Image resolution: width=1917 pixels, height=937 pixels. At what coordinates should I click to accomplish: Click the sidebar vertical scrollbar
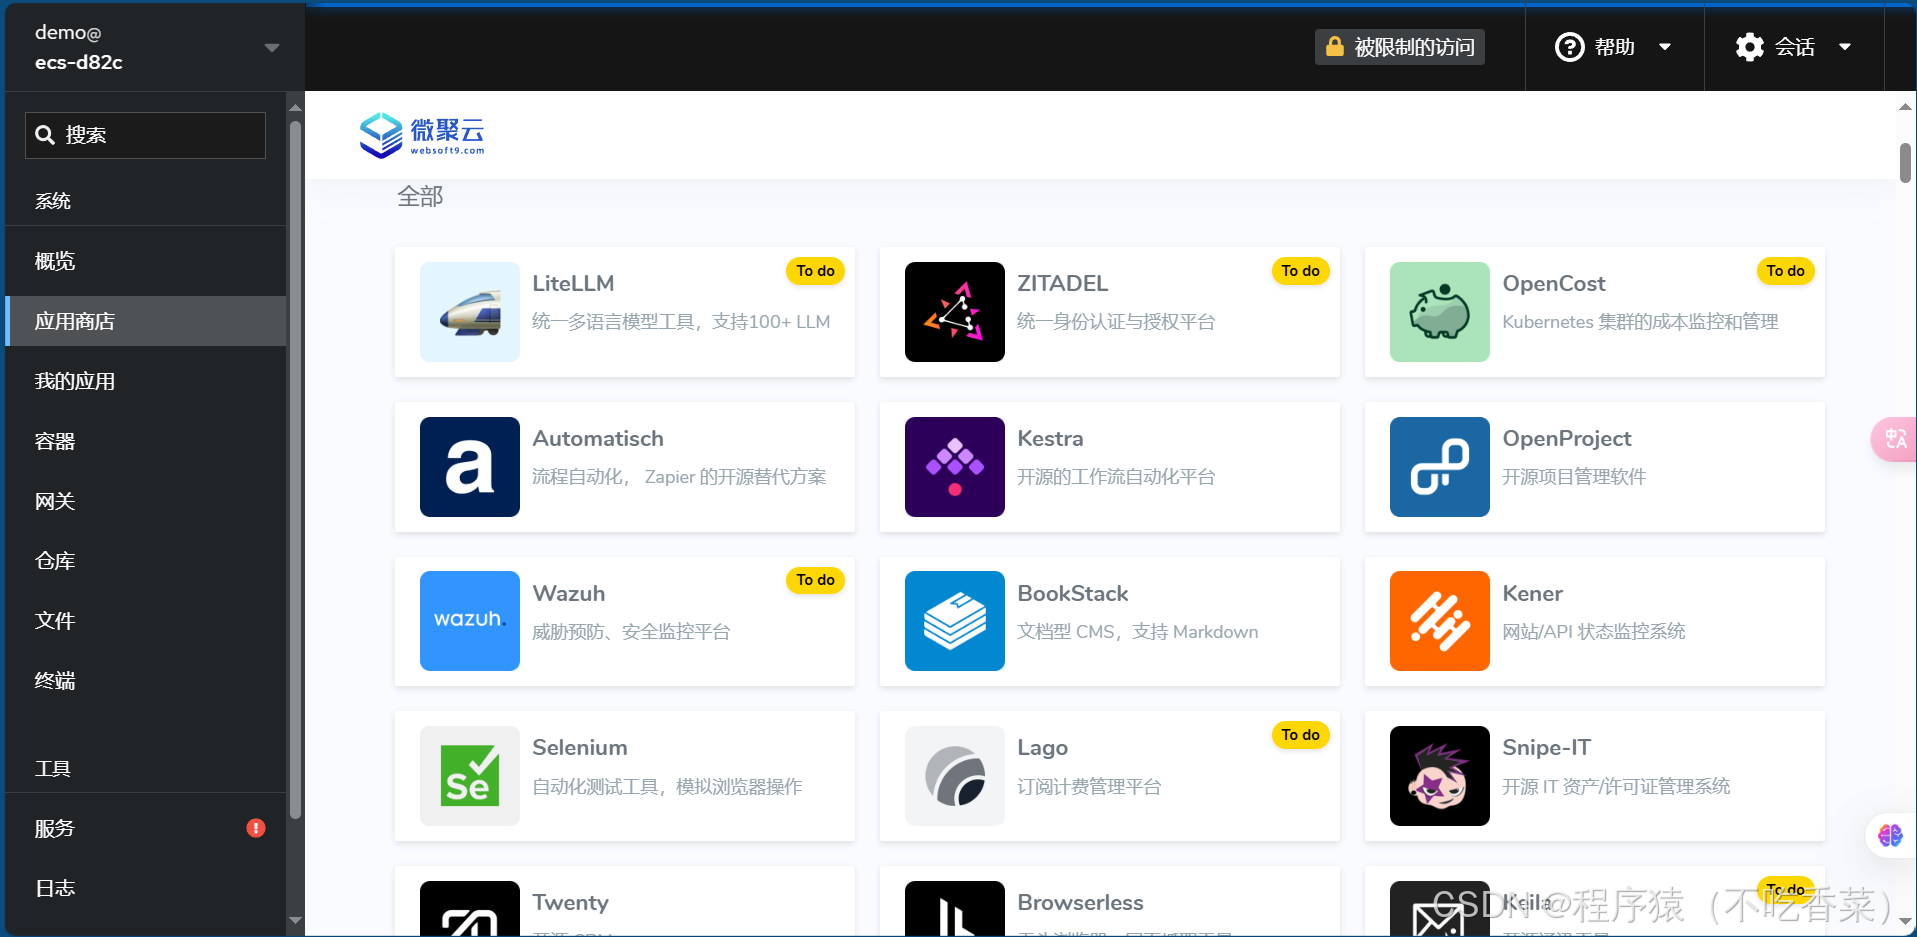tap(295, 470)
